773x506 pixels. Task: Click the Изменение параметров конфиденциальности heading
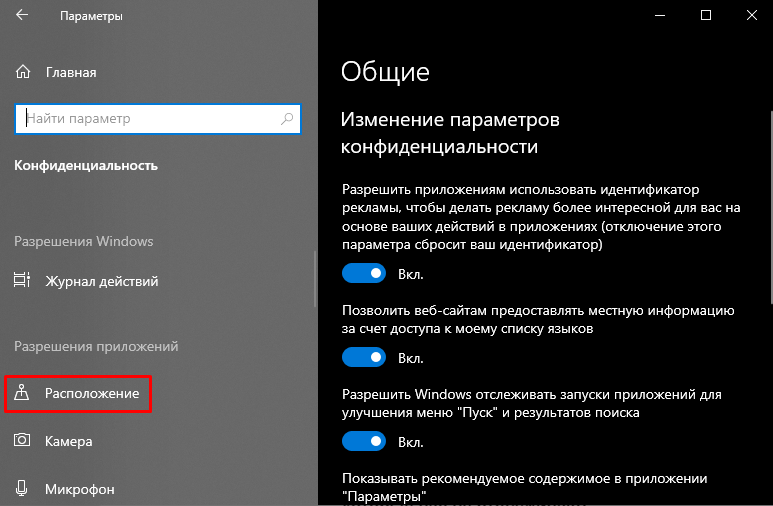pos(450,133)
